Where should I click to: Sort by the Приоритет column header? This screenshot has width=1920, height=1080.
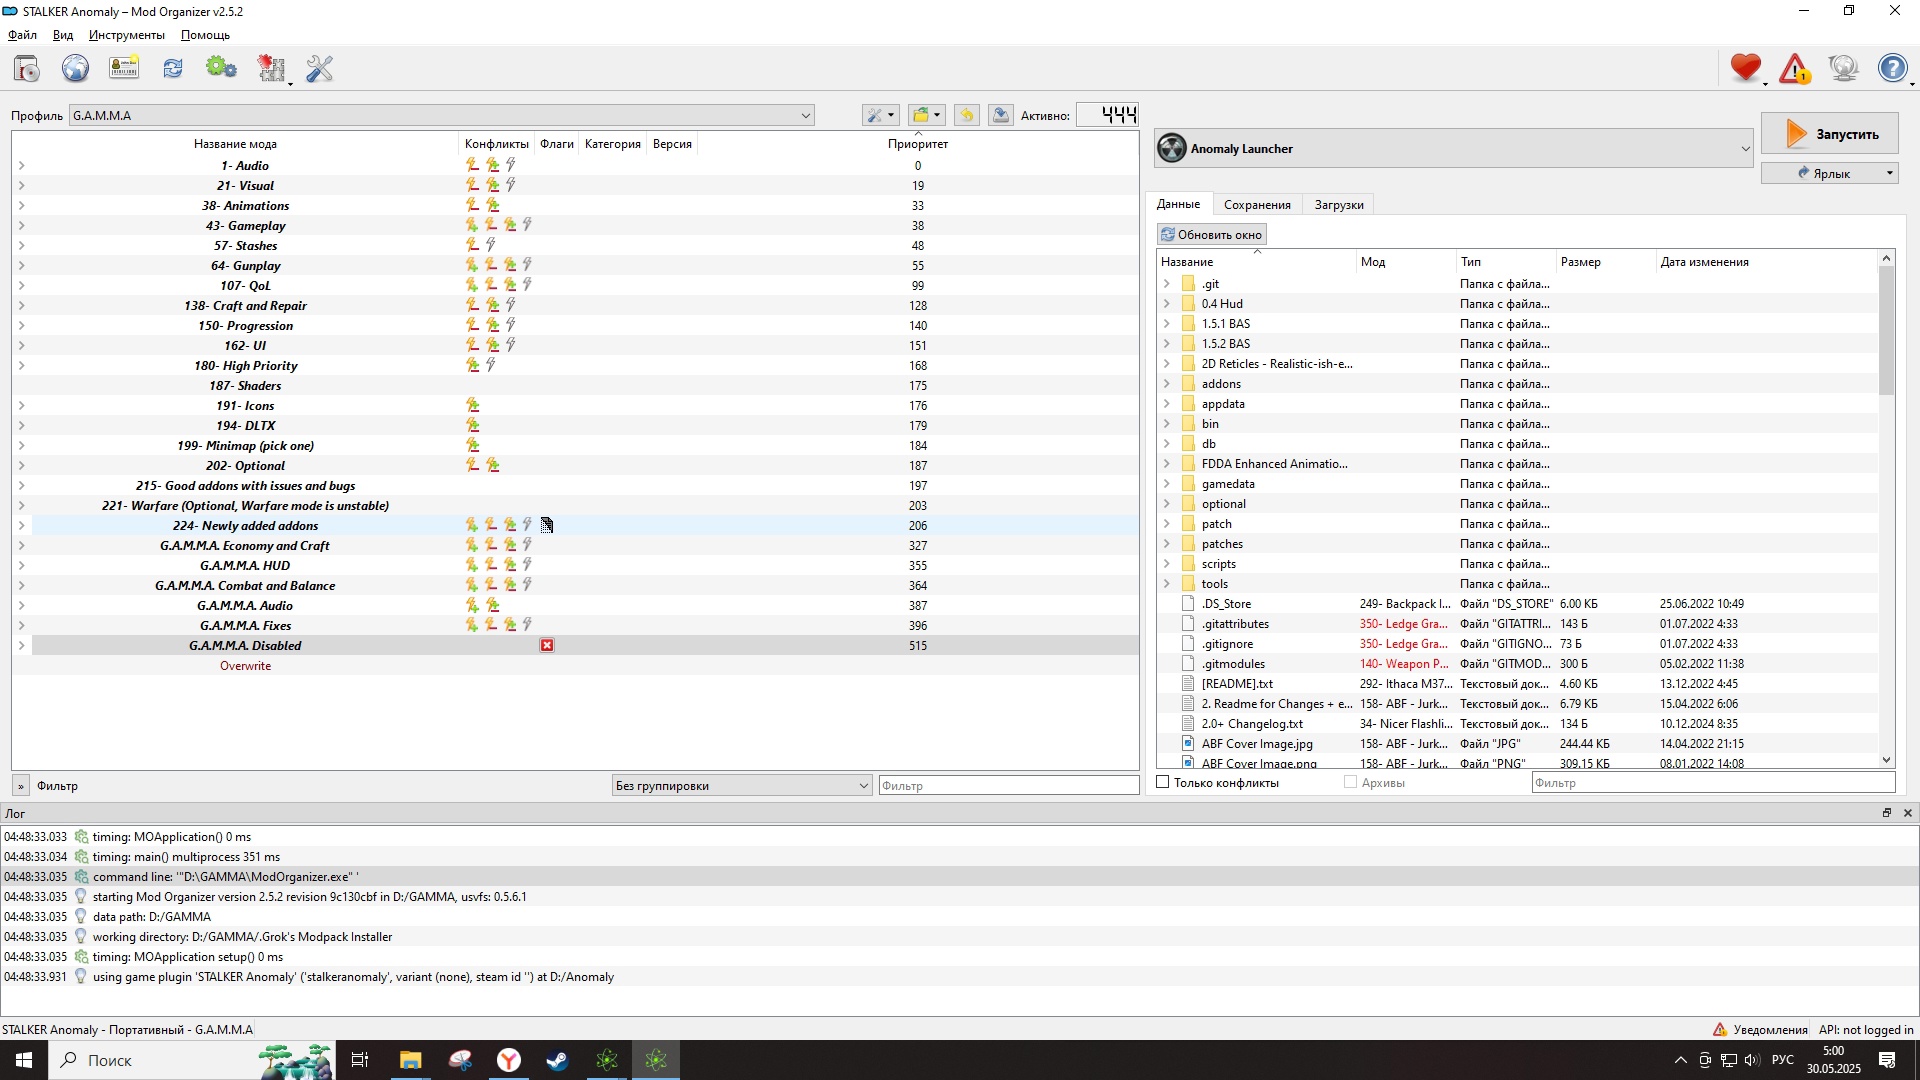pos(917,144)
